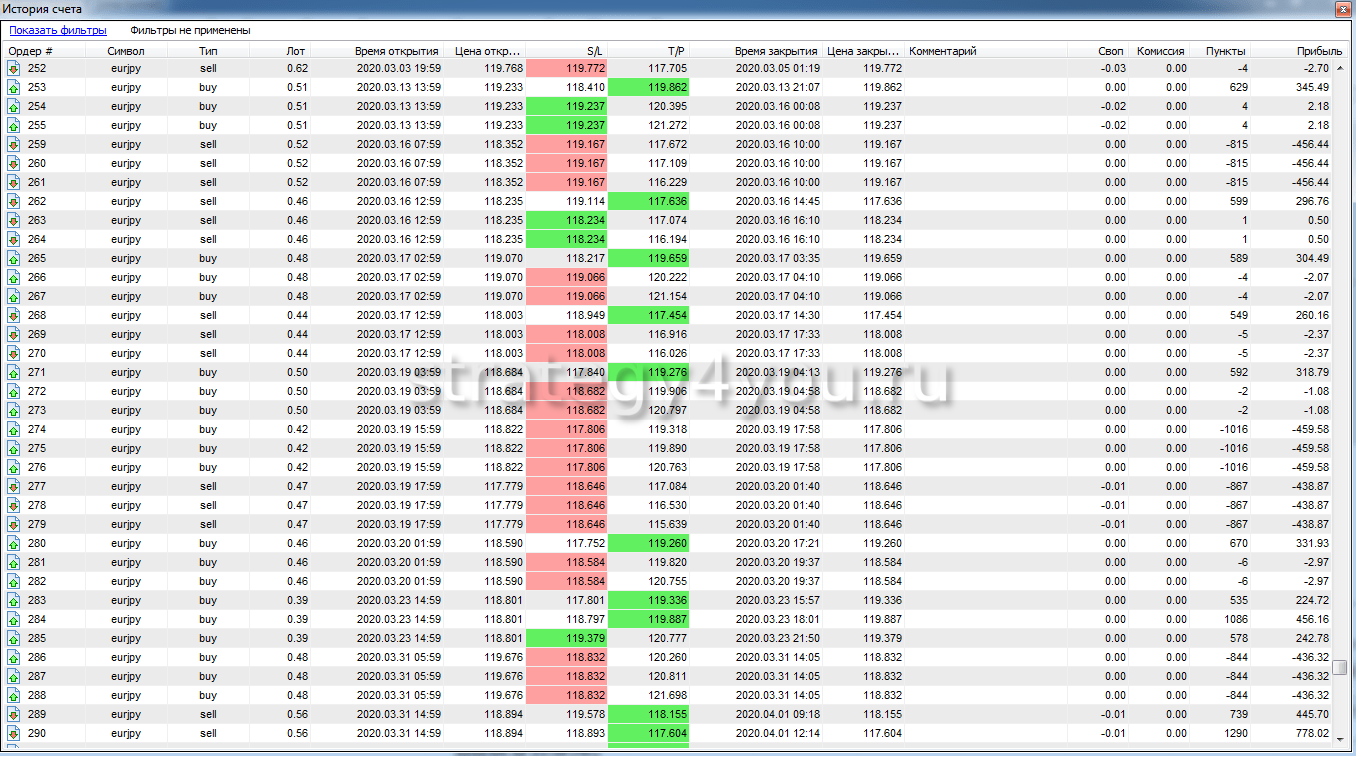Viewport: 1356px width, 757px height.
Task: Click the icon for sell order 290
Action: [x=14, y=733]
